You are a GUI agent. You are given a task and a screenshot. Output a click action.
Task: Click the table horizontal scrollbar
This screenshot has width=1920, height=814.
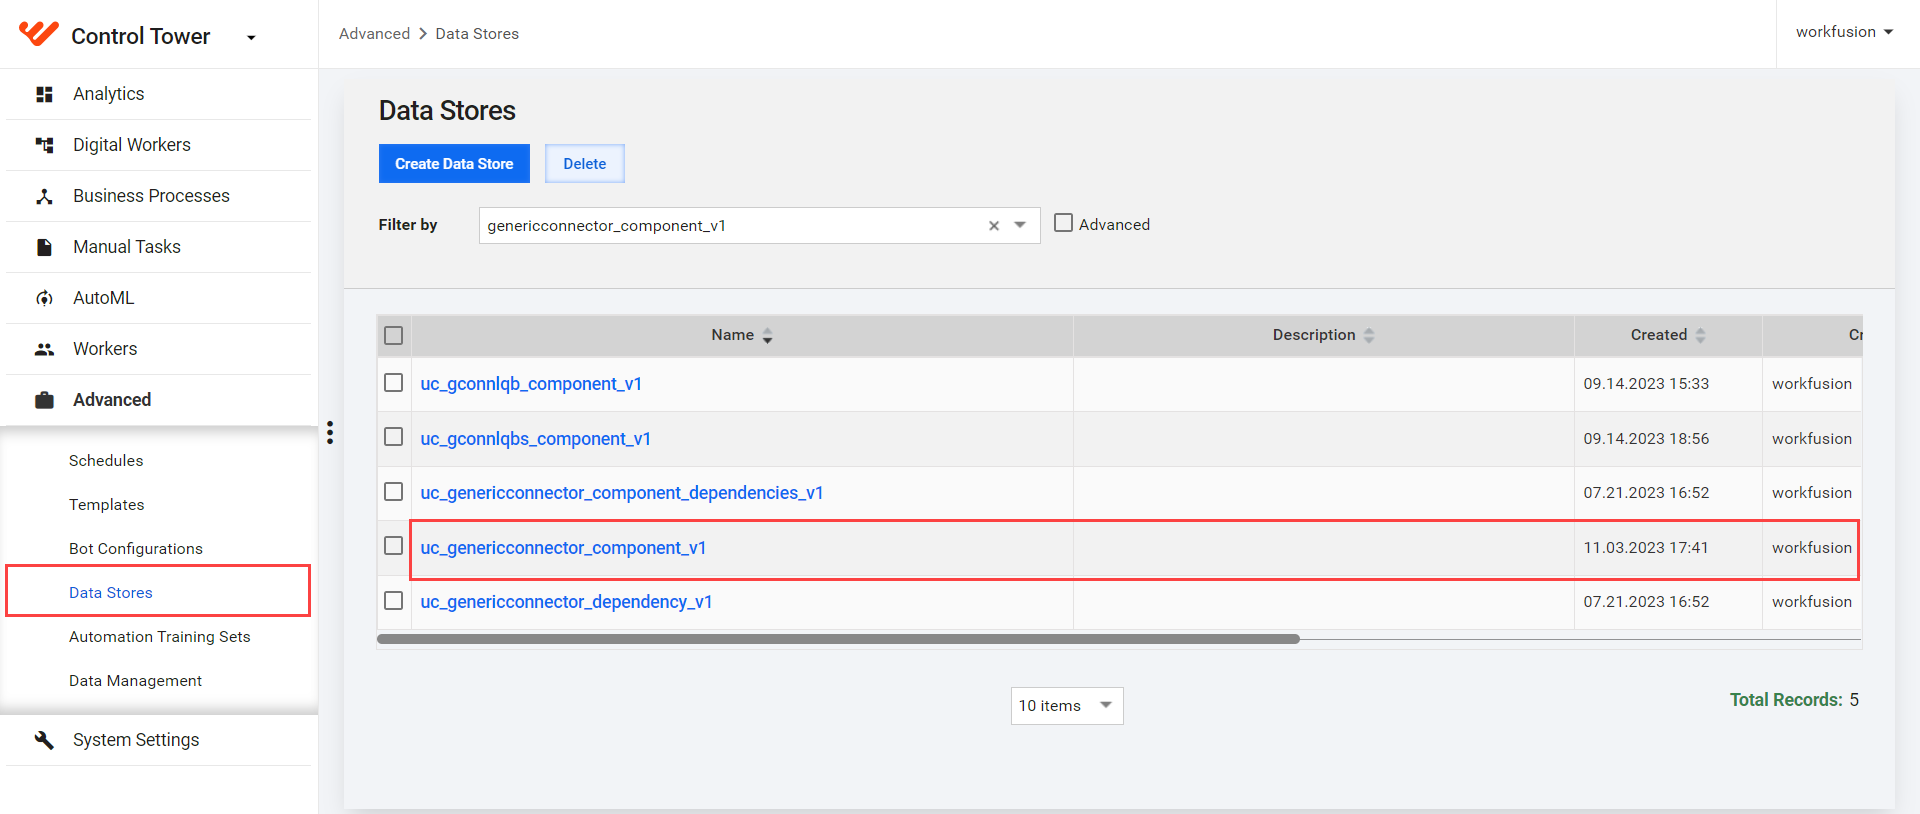[838, 639]
